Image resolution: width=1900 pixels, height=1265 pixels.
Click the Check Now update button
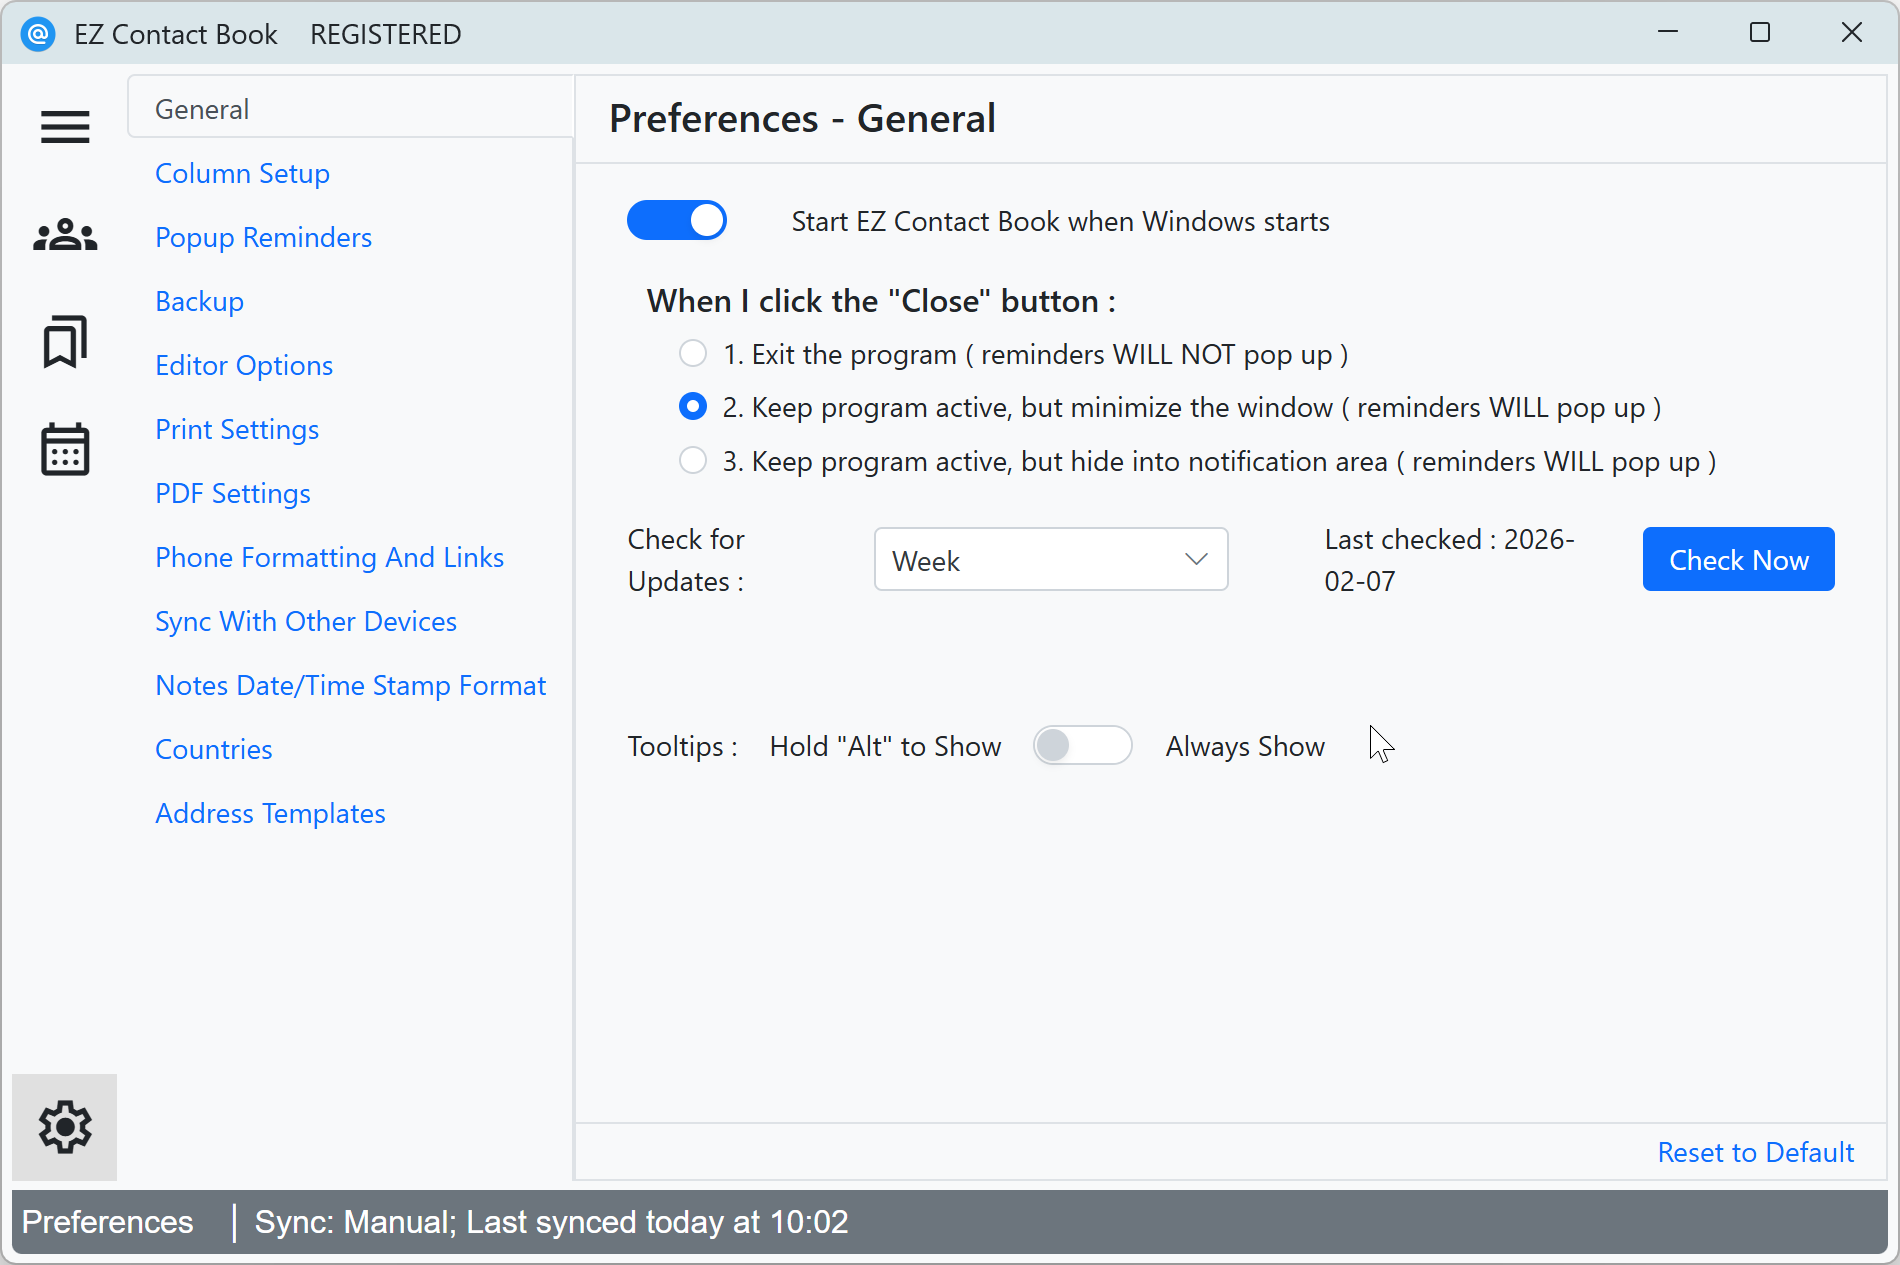[1738, 559]
